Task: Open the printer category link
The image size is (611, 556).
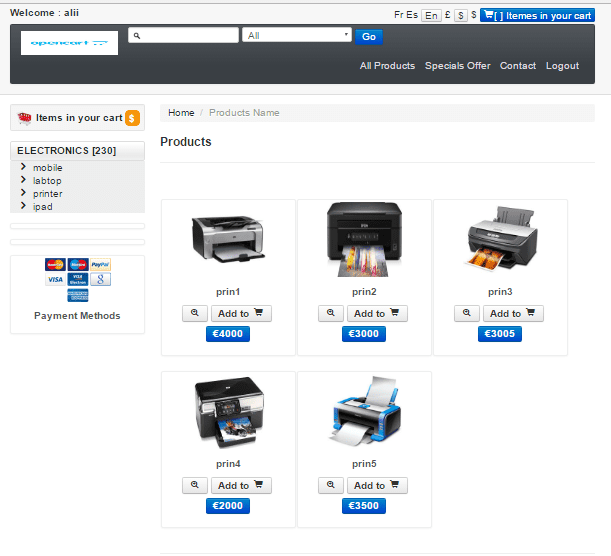Action: click(x=48, y=194)
